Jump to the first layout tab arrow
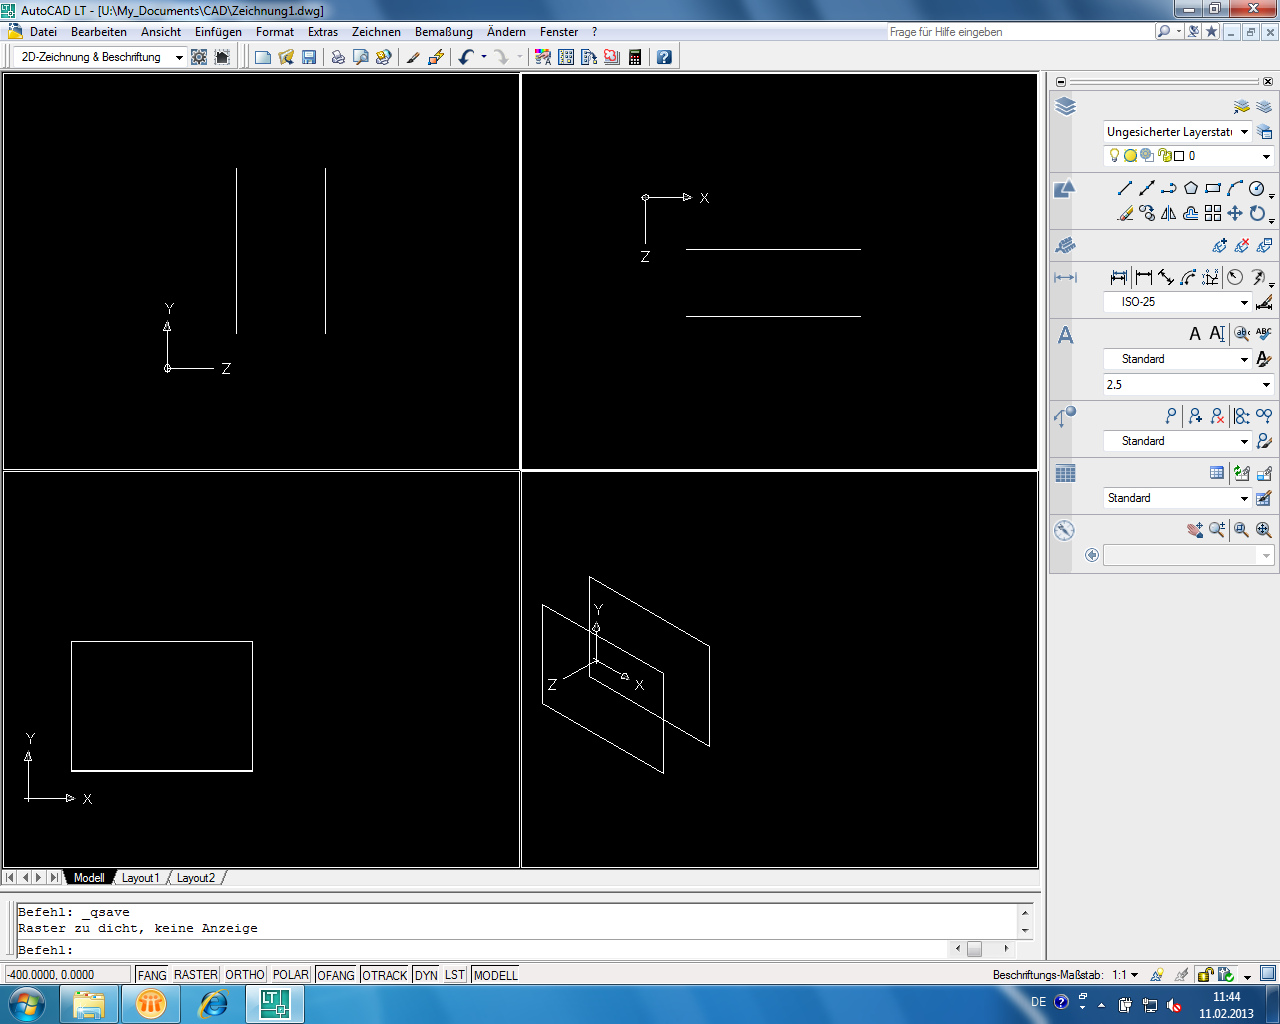This screenshot has height=1024, width=1280. click(x=9, y=878)
